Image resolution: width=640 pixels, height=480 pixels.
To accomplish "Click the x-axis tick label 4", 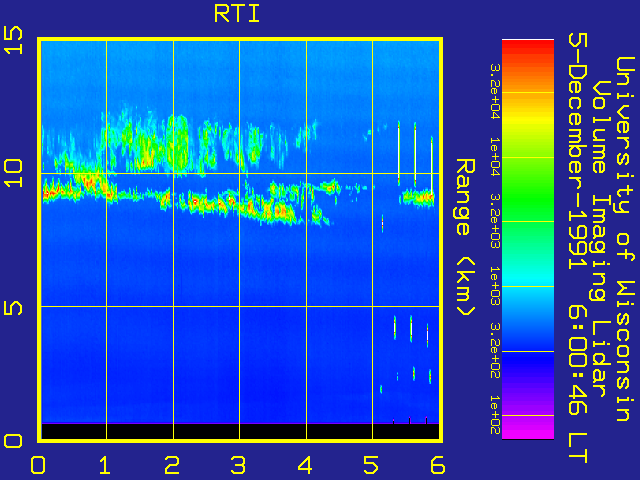I will (305, 465).
